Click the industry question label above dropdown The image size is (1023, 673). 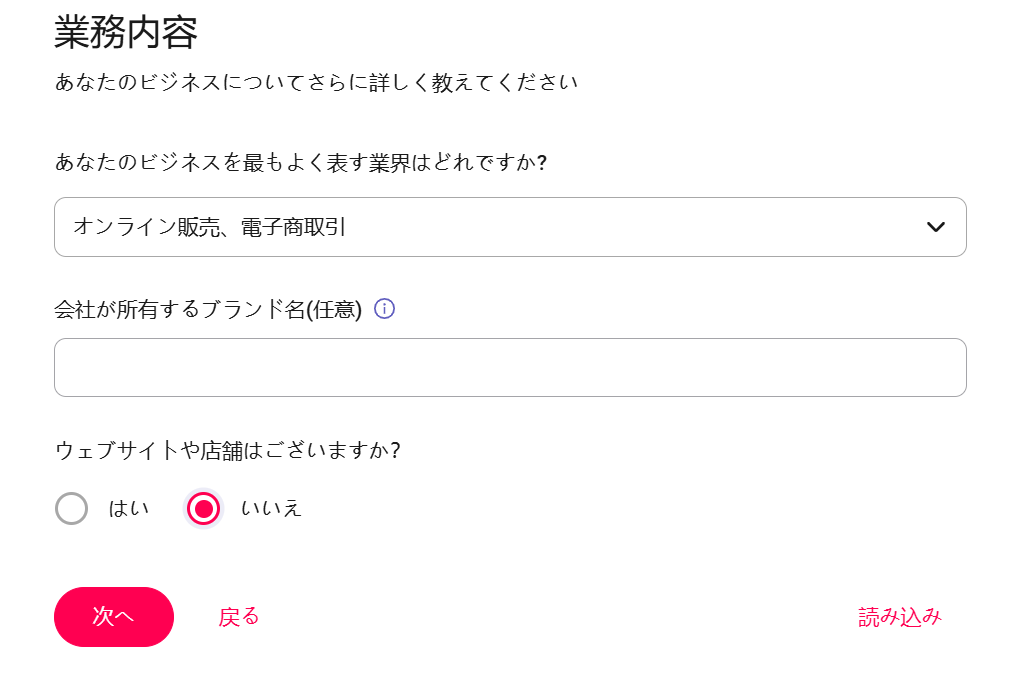301,162
